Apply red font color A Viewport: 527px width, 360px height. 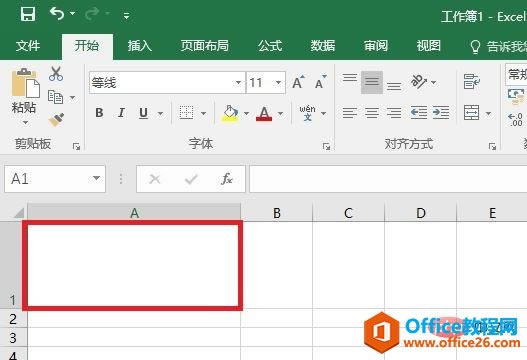(264, 113)
